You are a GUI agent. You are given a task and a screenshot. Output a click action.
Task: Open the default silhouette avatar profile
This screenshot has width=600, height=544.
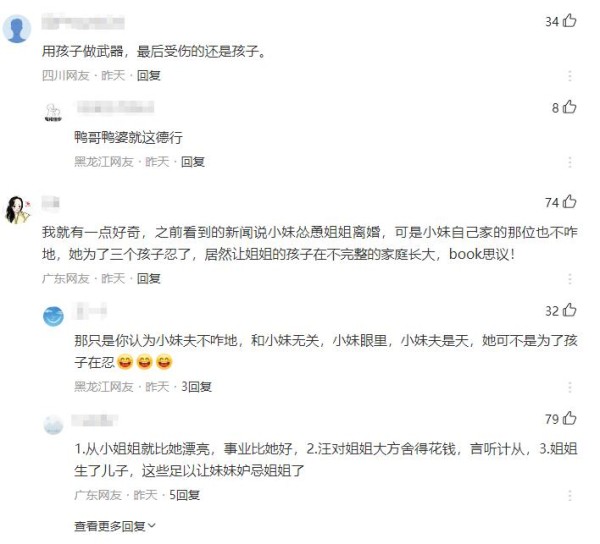[x=17, y=29]
